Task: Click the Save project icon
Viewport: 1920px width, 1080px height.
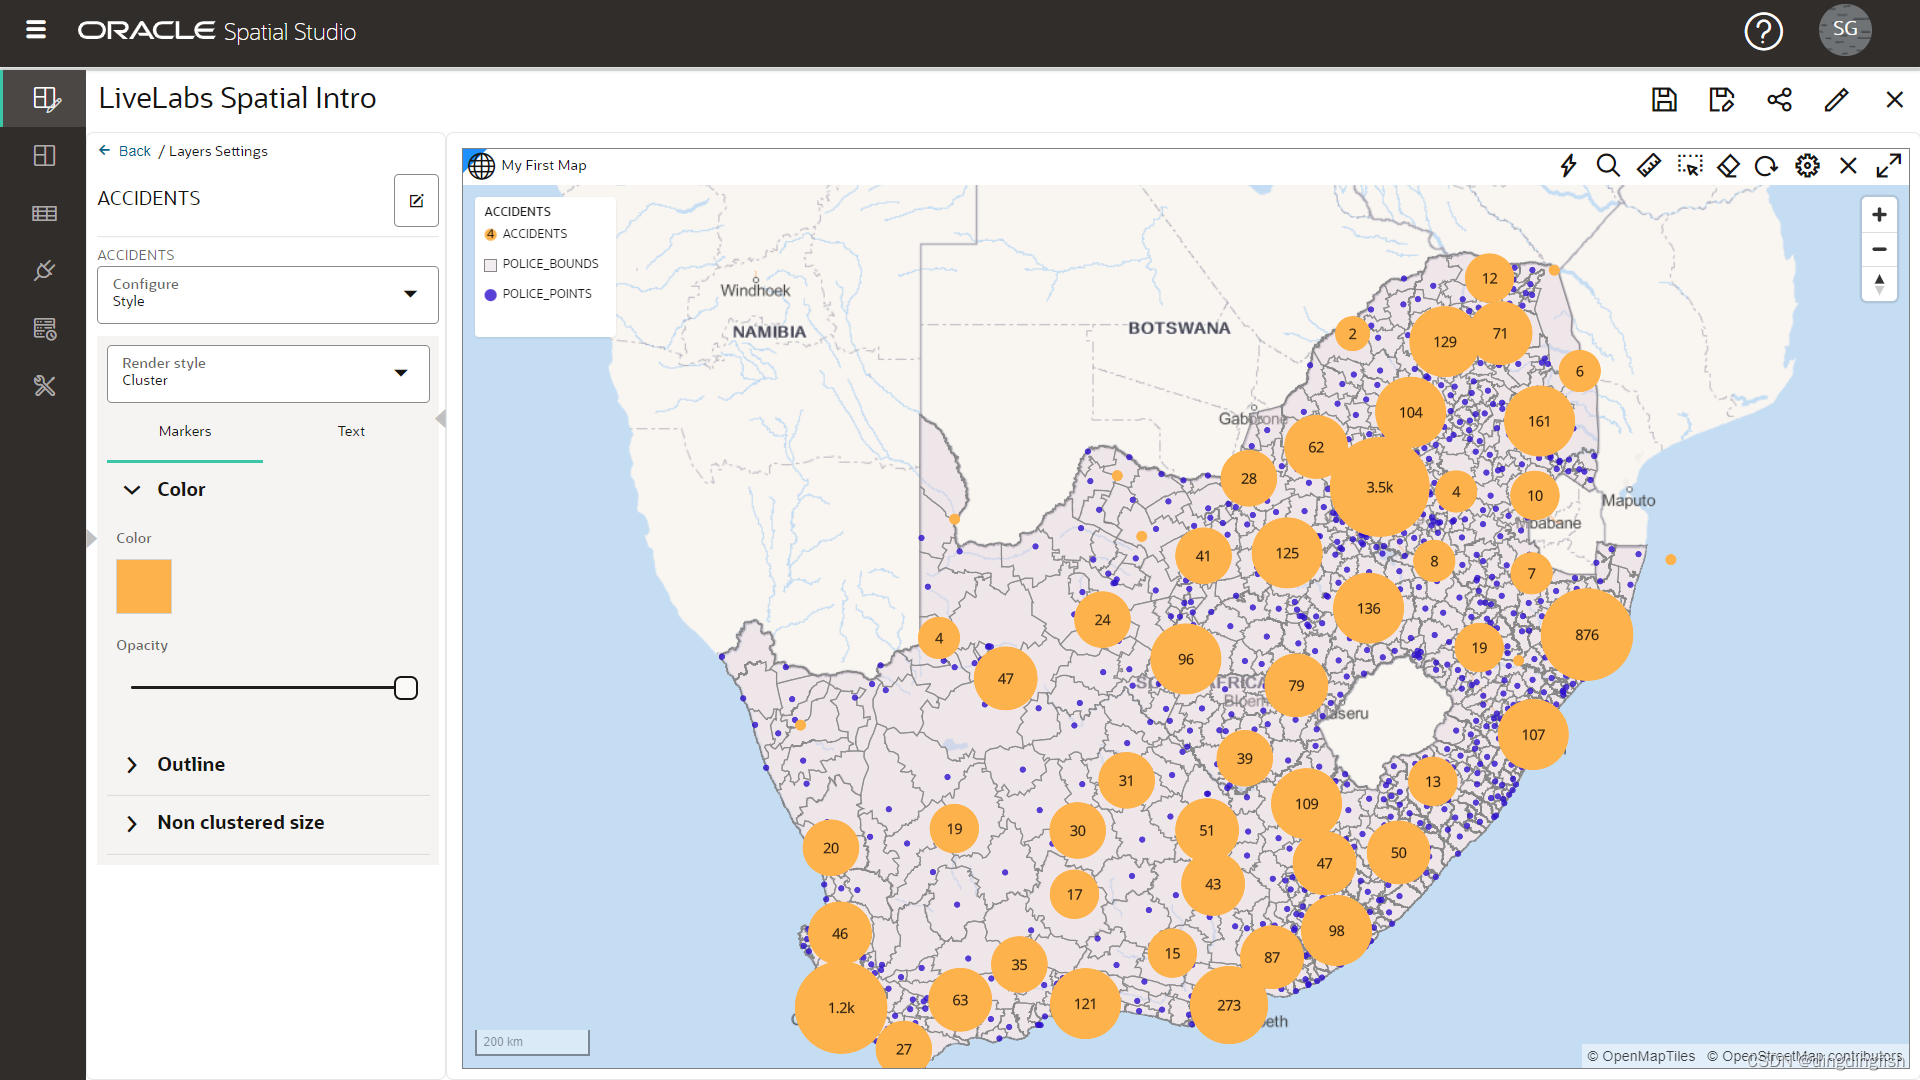Action: tap(1664, 99)
